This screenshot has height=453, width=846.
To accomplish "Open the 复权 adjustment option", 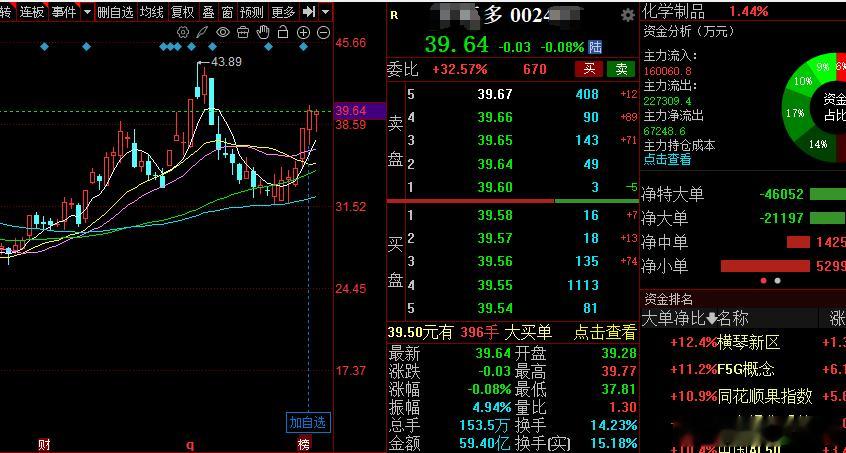I will (183, 11).
